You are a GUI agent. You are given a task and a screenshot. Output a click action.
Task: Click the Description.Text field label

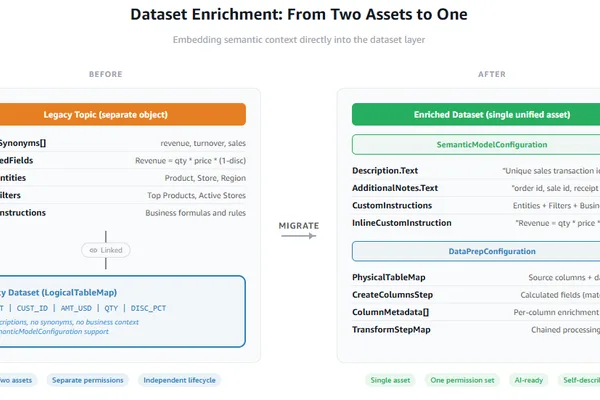385,171
